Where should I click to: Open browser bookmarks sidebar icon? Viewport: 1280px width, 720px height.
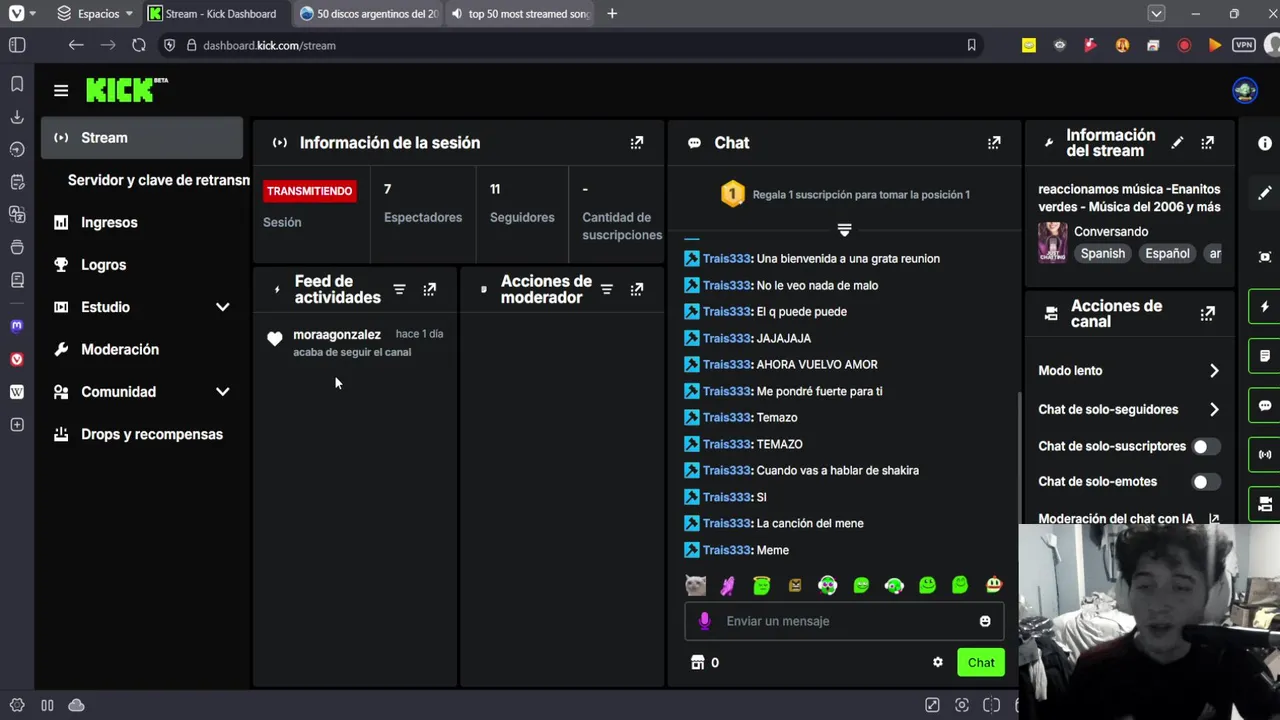[x=17, y=84]
